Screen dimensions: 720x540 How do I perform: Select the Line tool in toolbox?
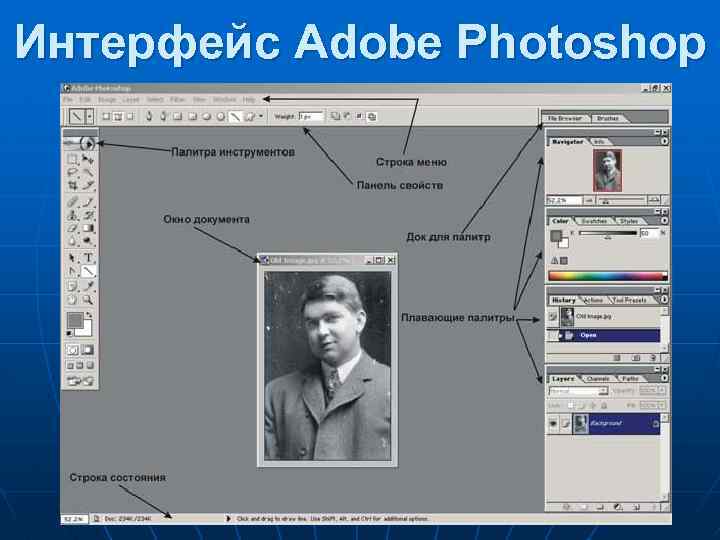88,271
